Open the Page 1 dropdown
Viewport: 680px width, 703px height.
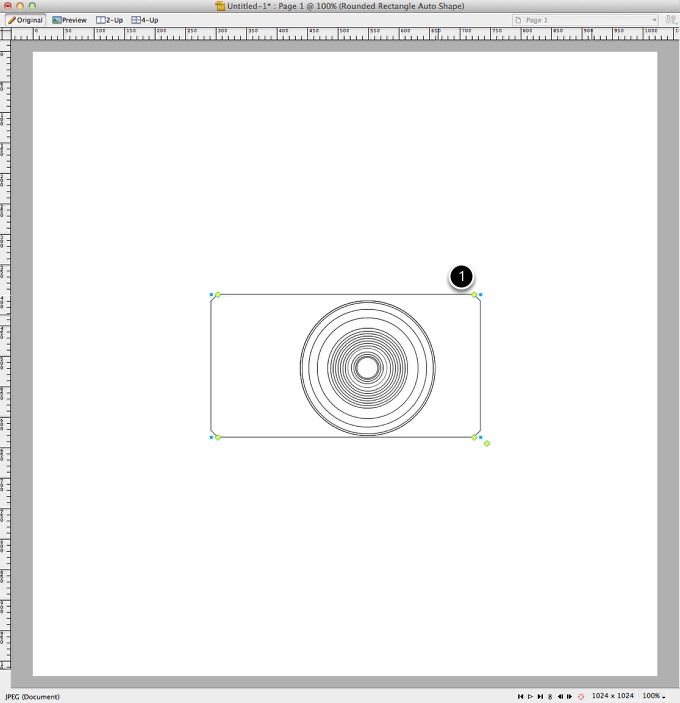click(x=585, y=20)
